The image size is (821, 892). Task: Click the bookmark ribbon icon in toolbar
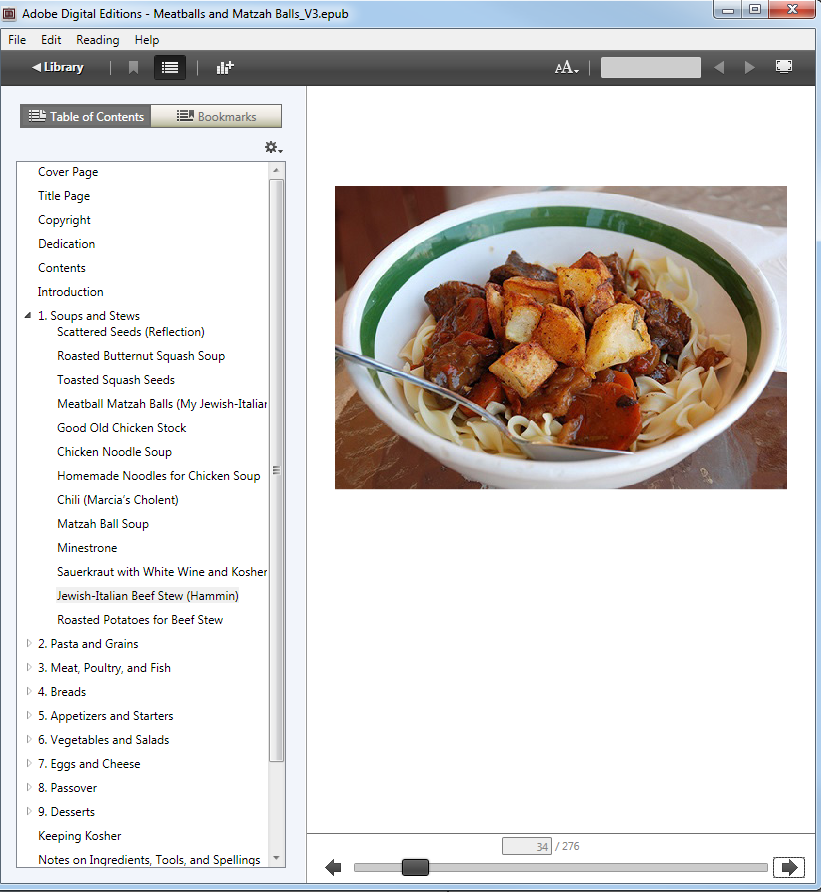pos(133,67)
